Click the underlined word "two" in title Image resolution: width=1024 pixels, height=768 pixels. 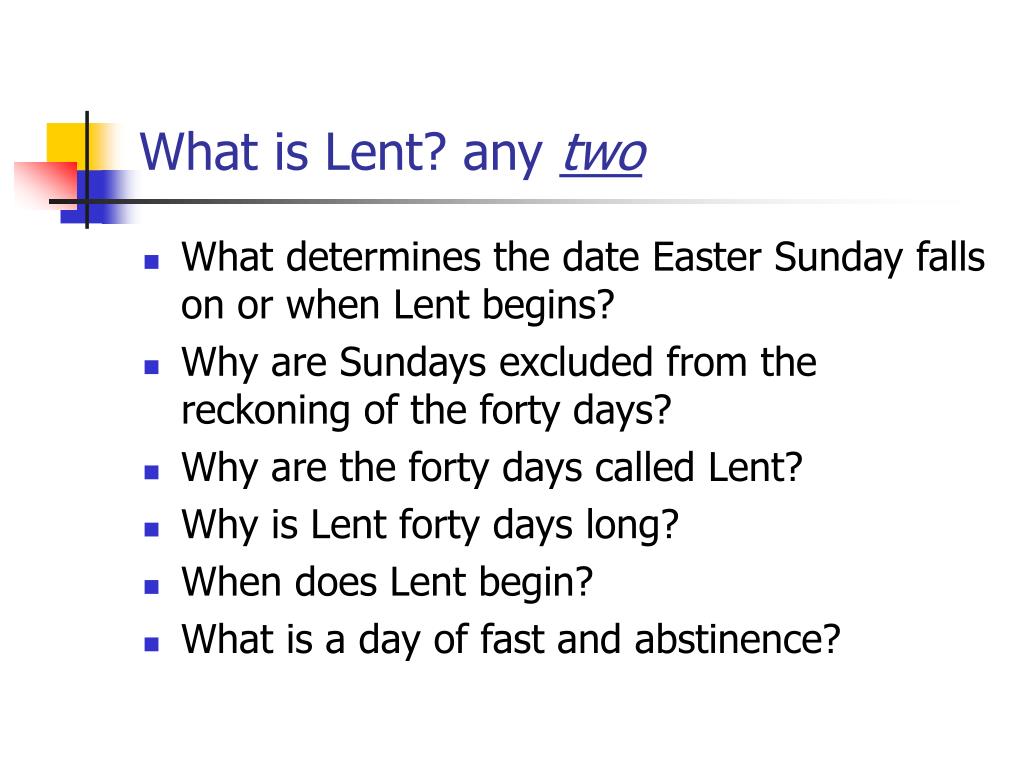pyautogui.click(x=603, y=153)
